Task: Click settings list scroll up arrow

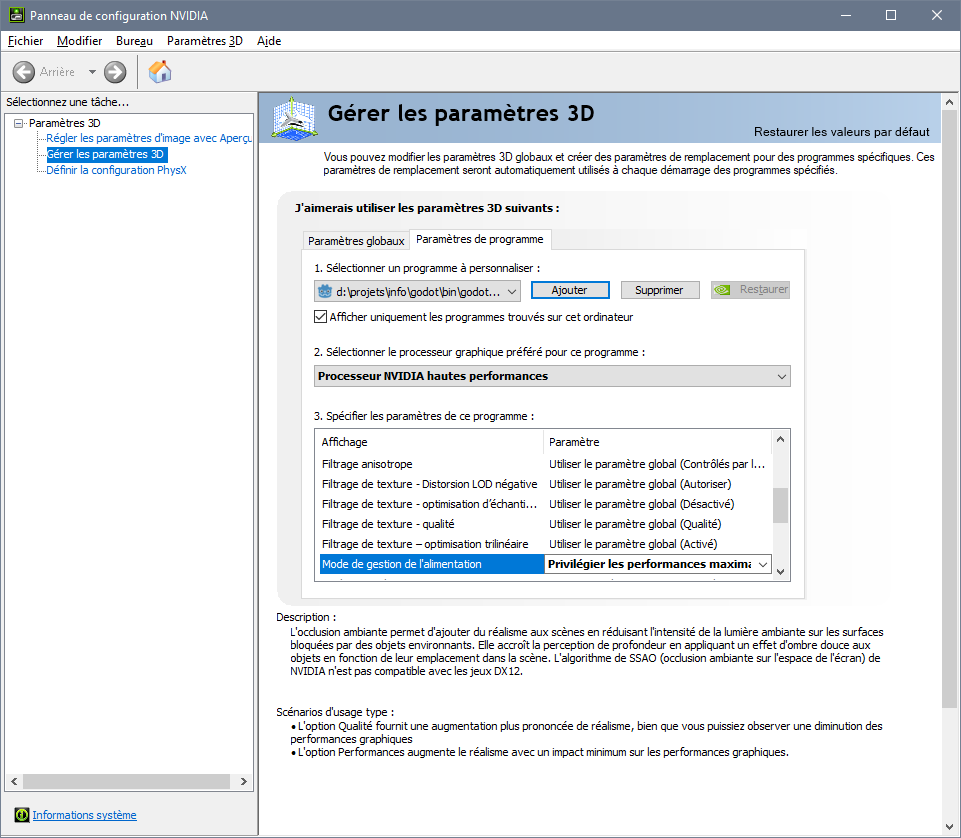Action: click(x=780, y=439)
